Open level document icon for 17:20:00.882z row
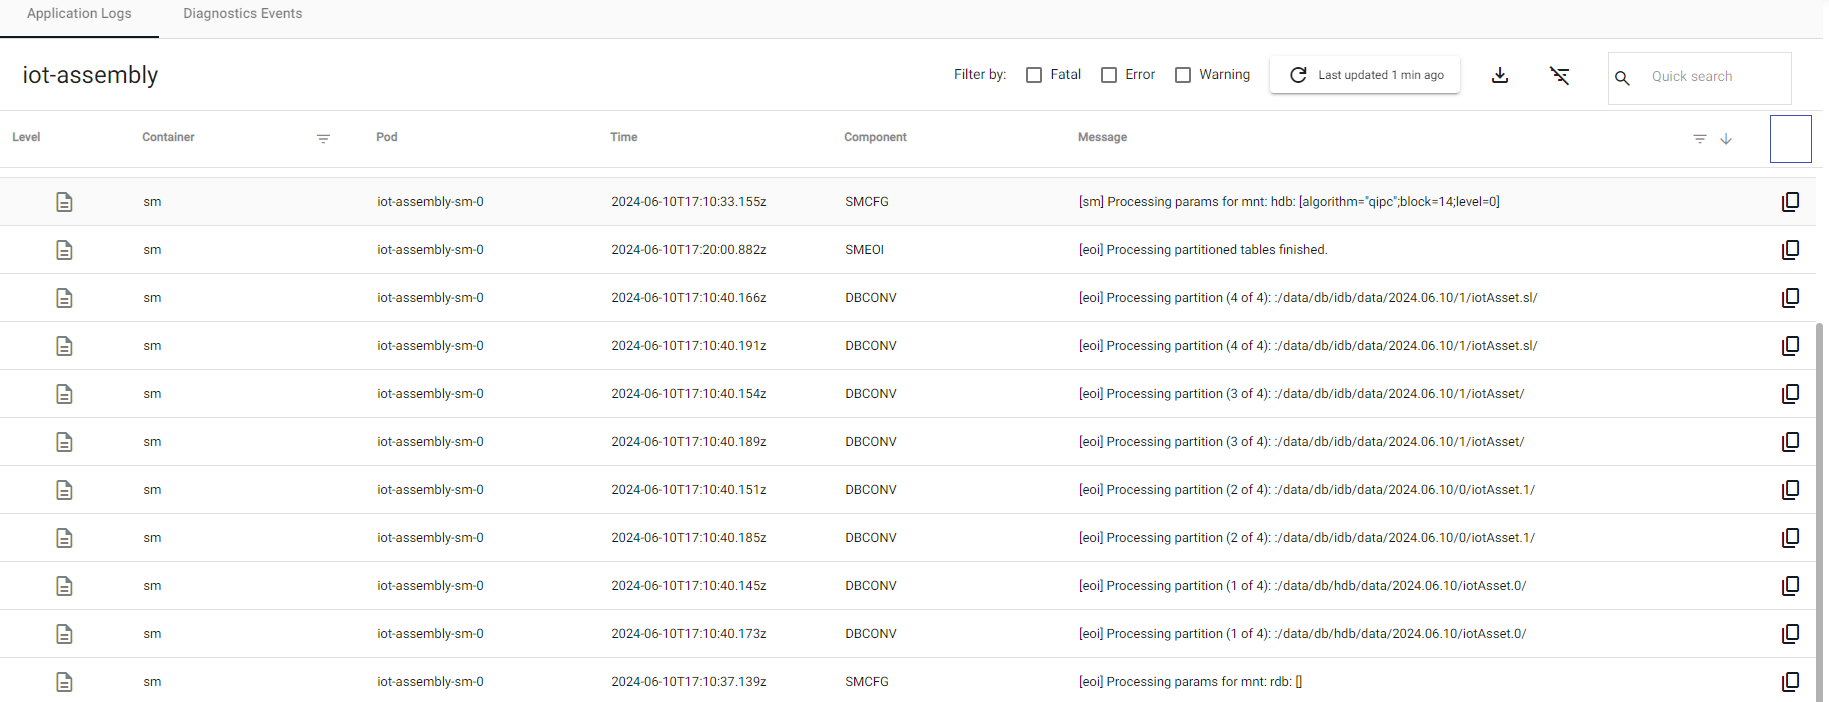This screenshot has height=702, width=1829. (64, 250)
